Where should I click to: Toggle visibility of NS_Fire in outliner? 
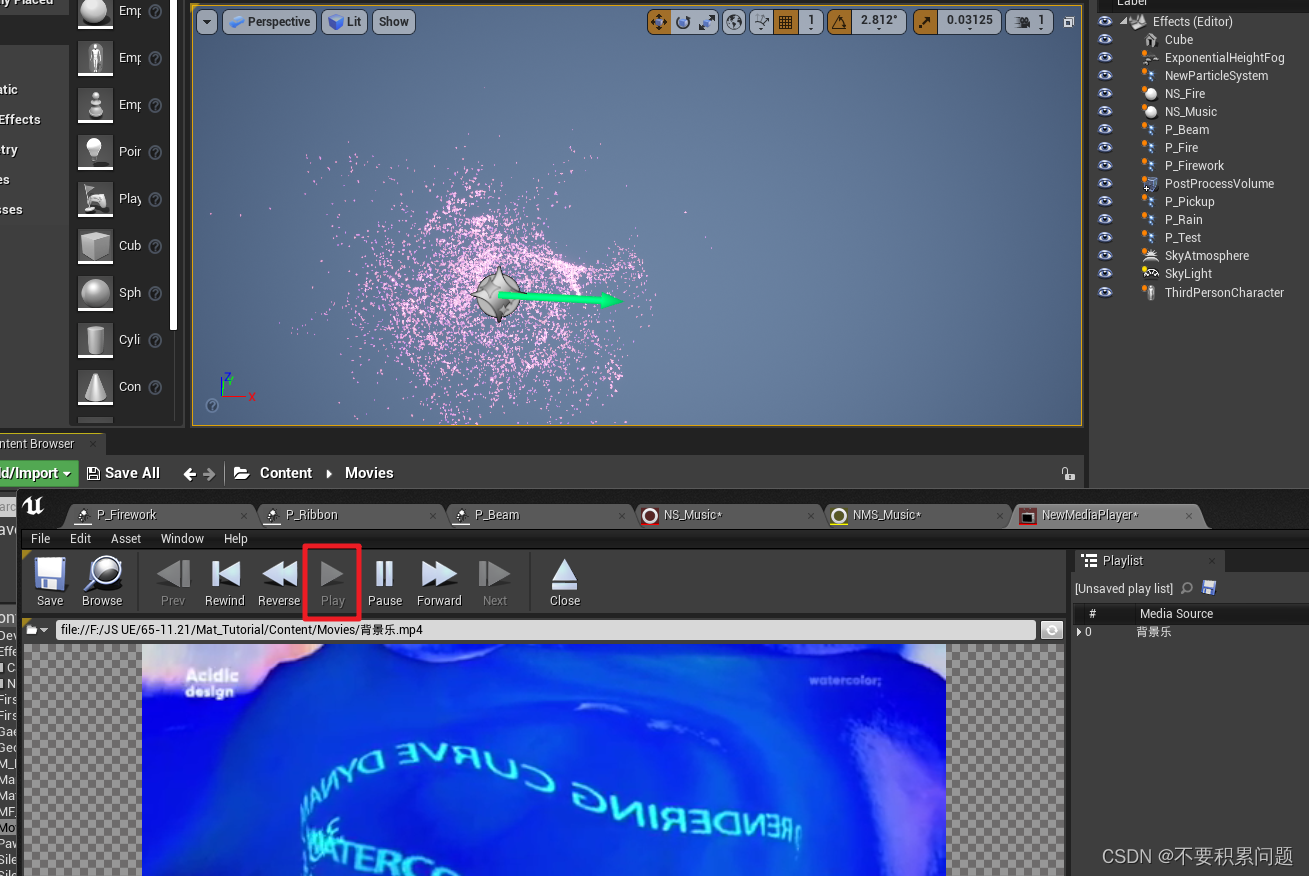coord(1105,94)
